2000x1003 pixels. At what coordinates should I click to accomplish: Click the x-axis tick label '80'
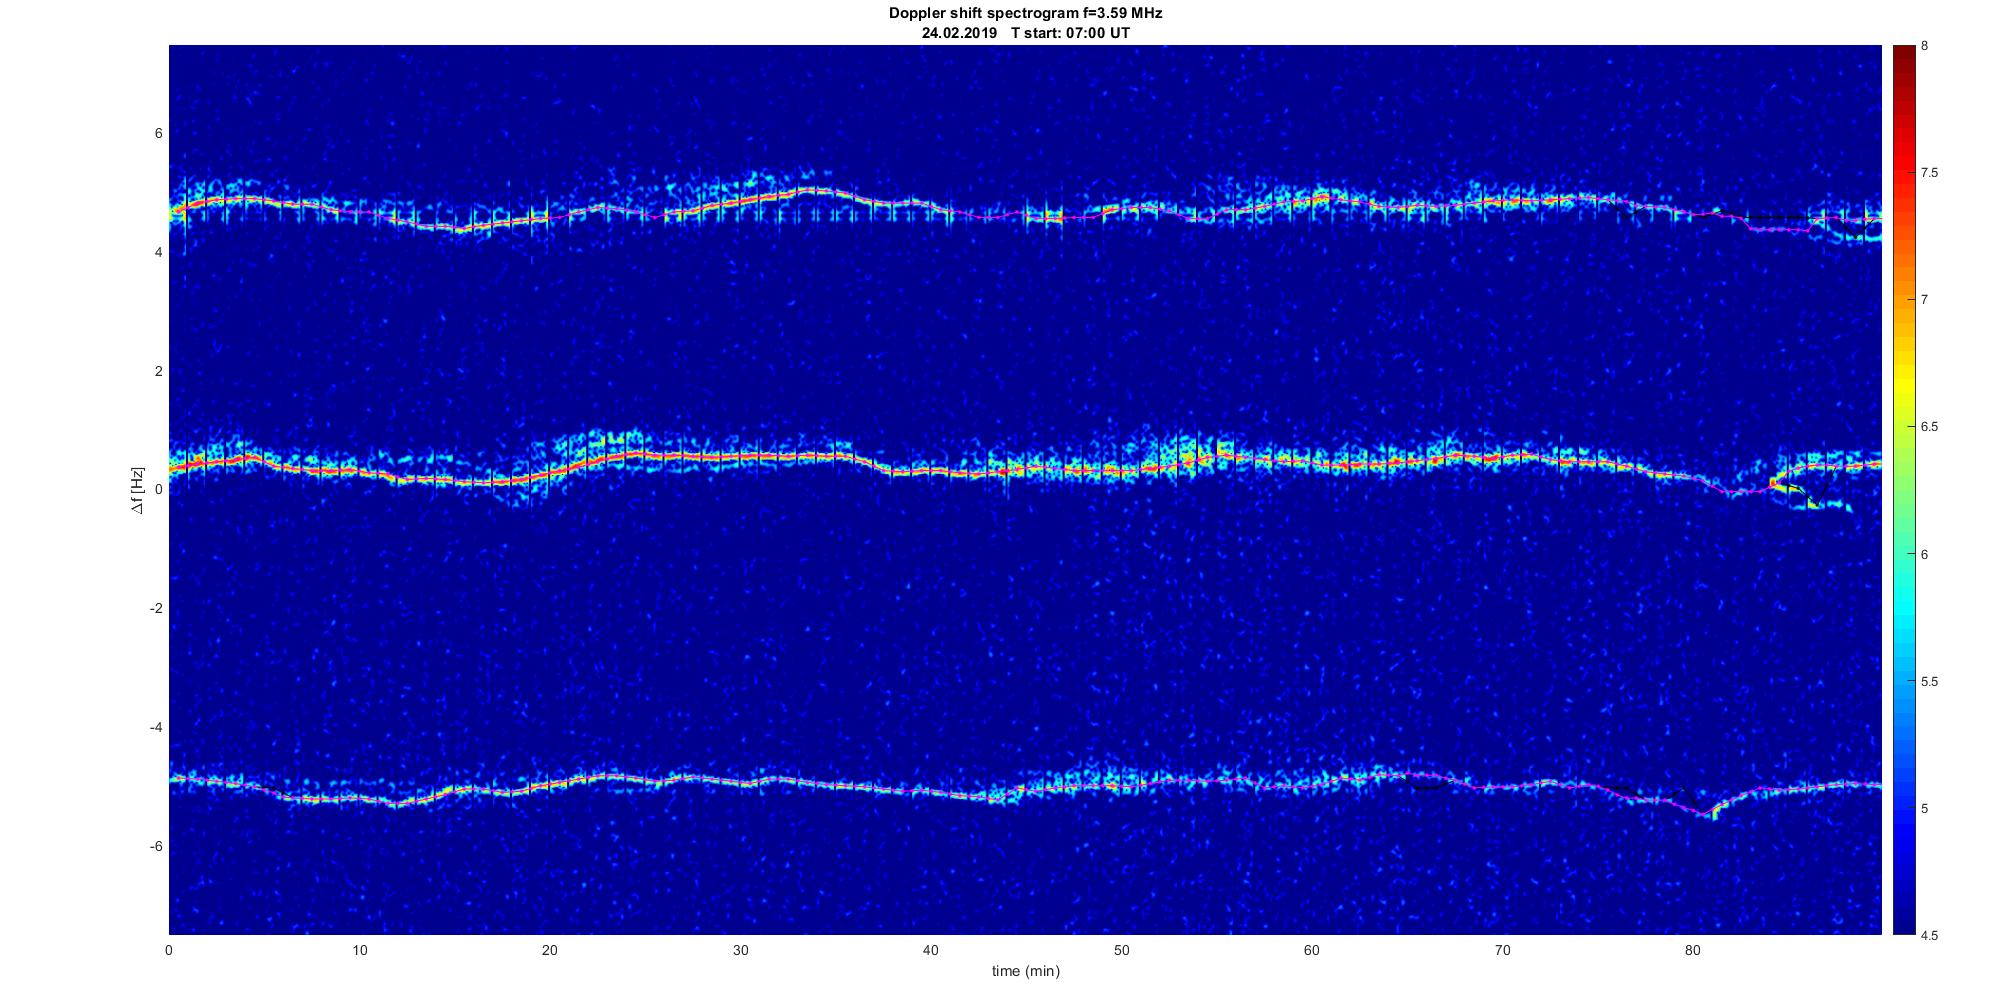tap(1692, 951)
